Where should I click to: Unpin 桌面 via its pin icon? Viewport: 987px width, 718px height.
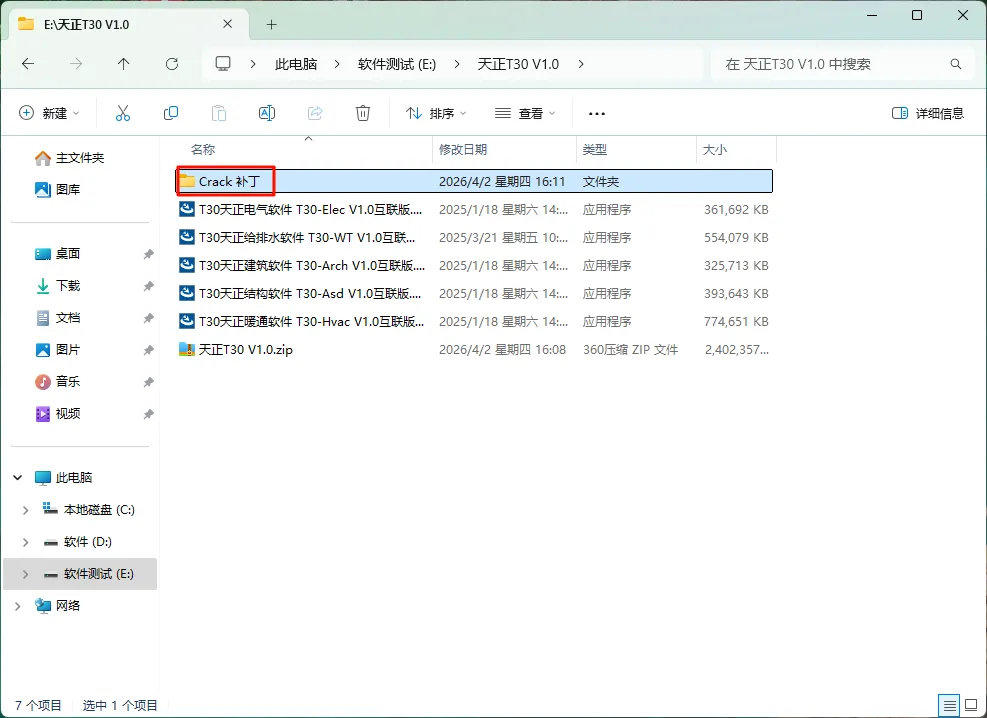click(x=148, y=254)
